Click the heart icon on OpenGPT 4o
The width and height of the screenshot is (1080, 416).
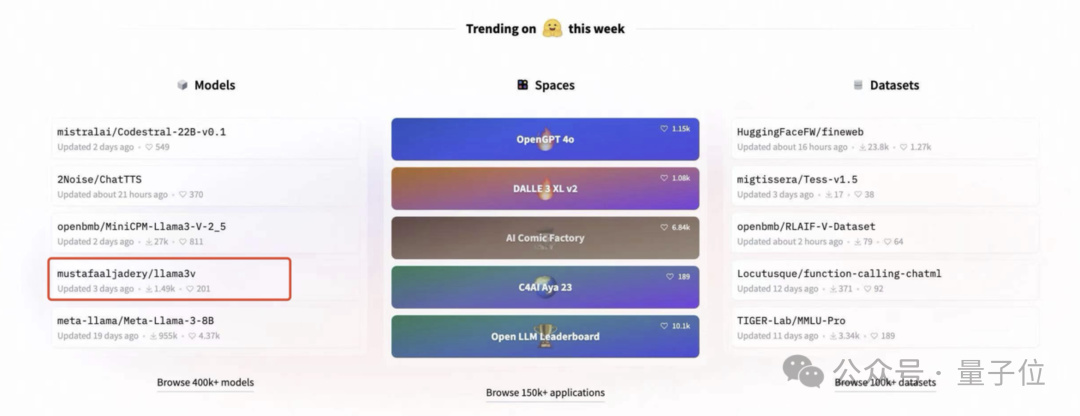point(664,129)
